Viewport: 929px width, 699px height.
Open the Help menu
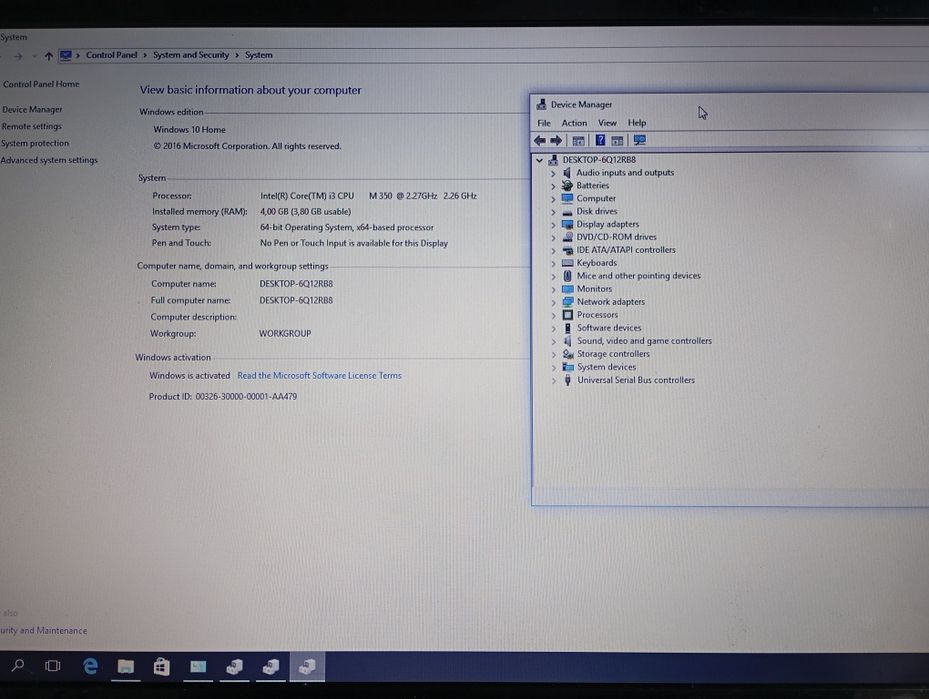637,123
